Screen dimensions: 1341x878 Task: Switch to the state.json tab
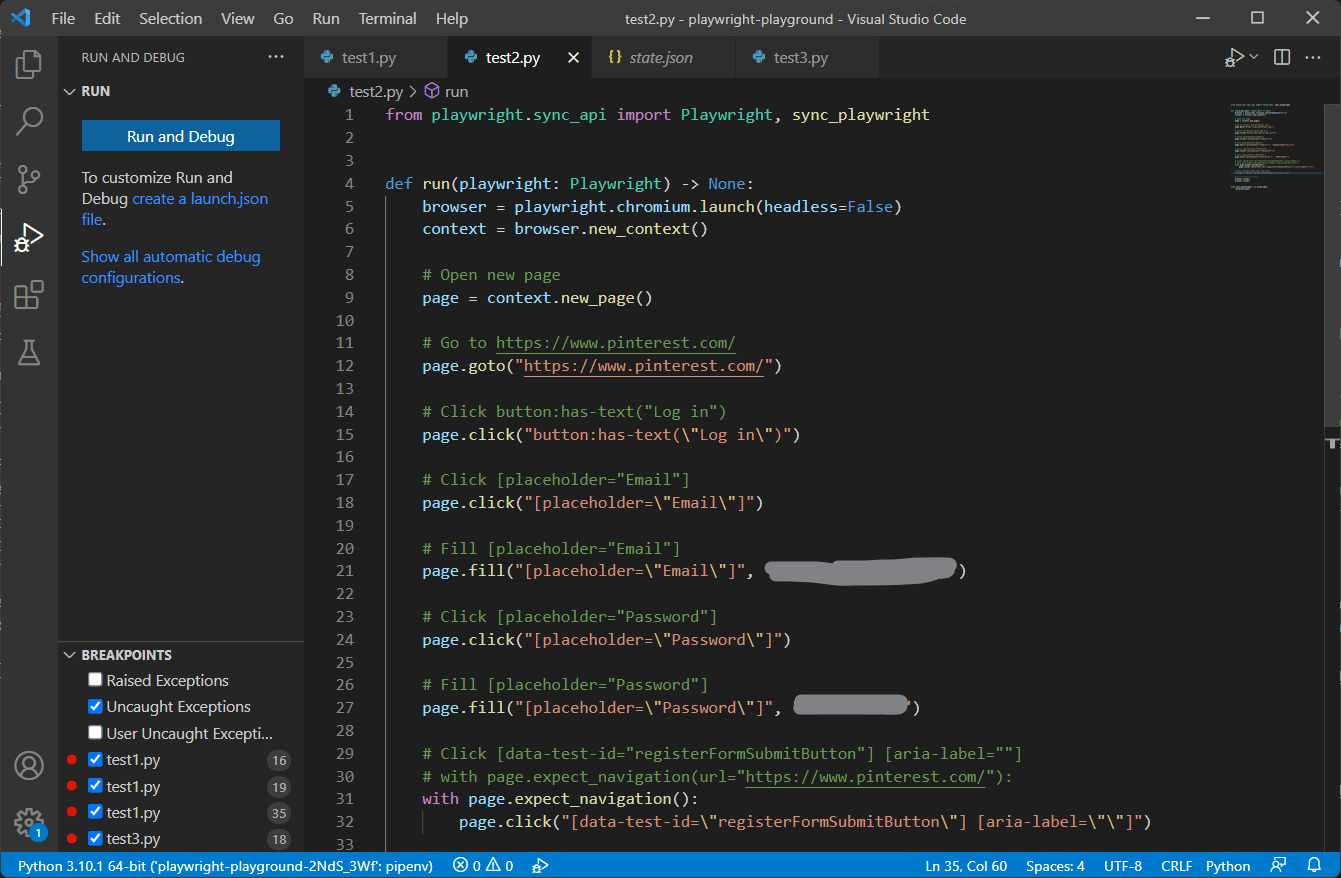click(x=660, y=58)
